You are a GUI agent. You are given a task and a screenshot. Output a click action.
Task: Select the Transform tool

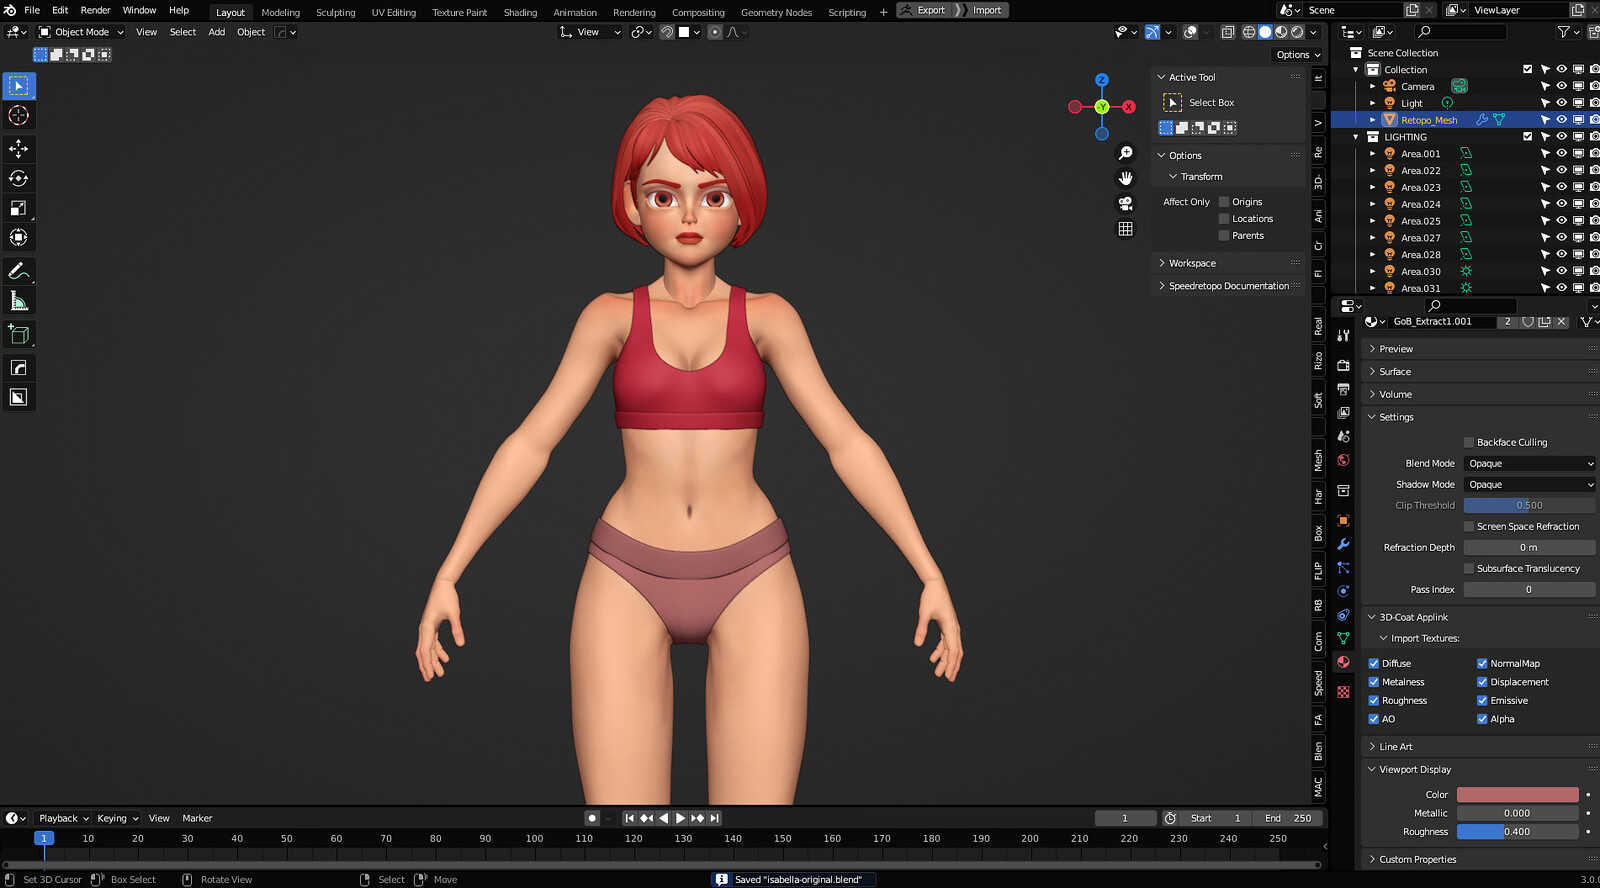coord(19,237)
